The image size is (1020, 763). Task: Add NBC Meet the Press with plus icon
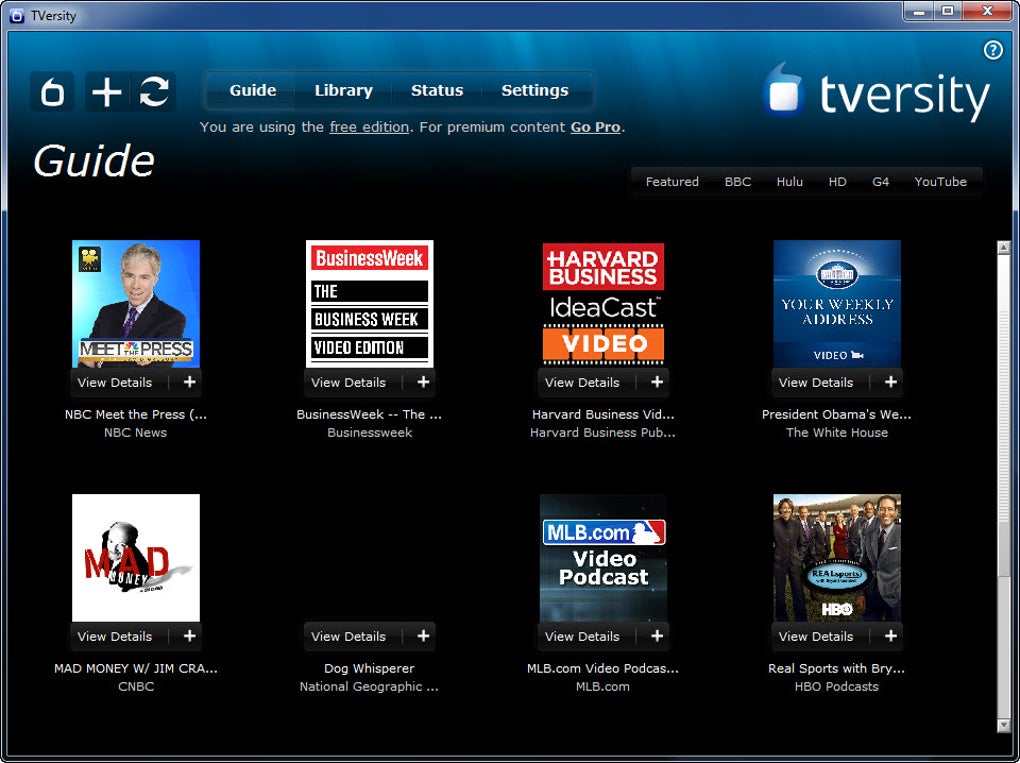(x=189, y=382)
